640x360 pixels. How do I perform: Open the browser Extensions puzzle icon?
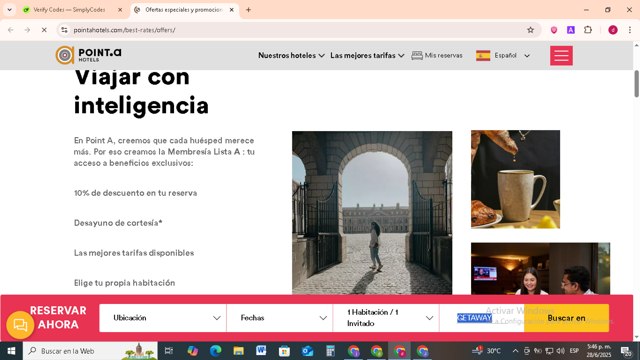click(588, 30)
